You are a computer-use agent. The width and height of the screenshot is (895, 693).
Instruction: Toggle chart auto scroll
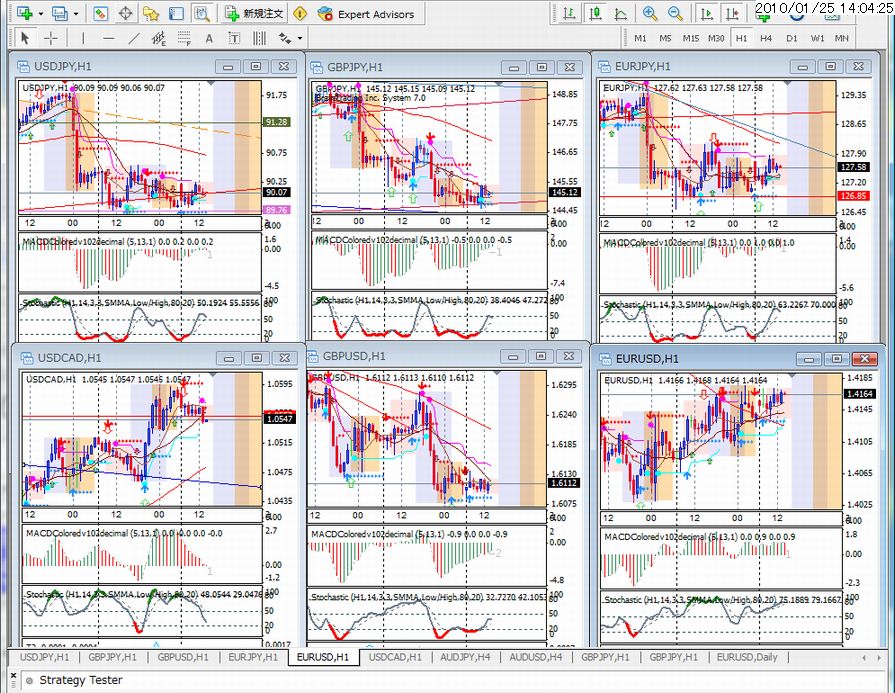click(707, 13)
